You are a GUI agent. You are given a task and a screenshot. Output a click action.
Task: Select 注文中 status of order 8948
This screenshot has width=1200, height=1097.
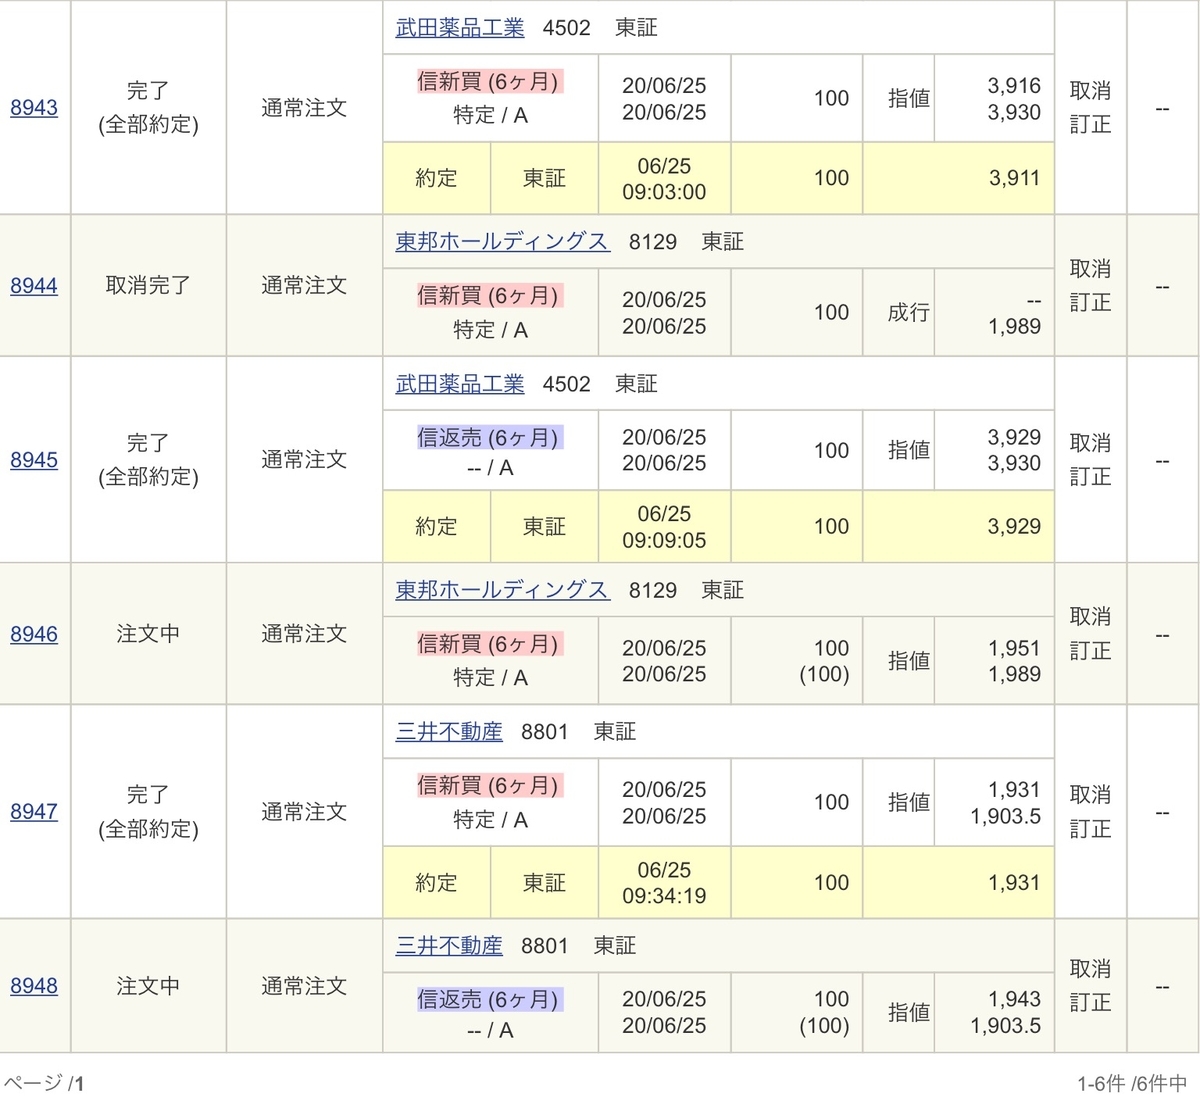148,986
